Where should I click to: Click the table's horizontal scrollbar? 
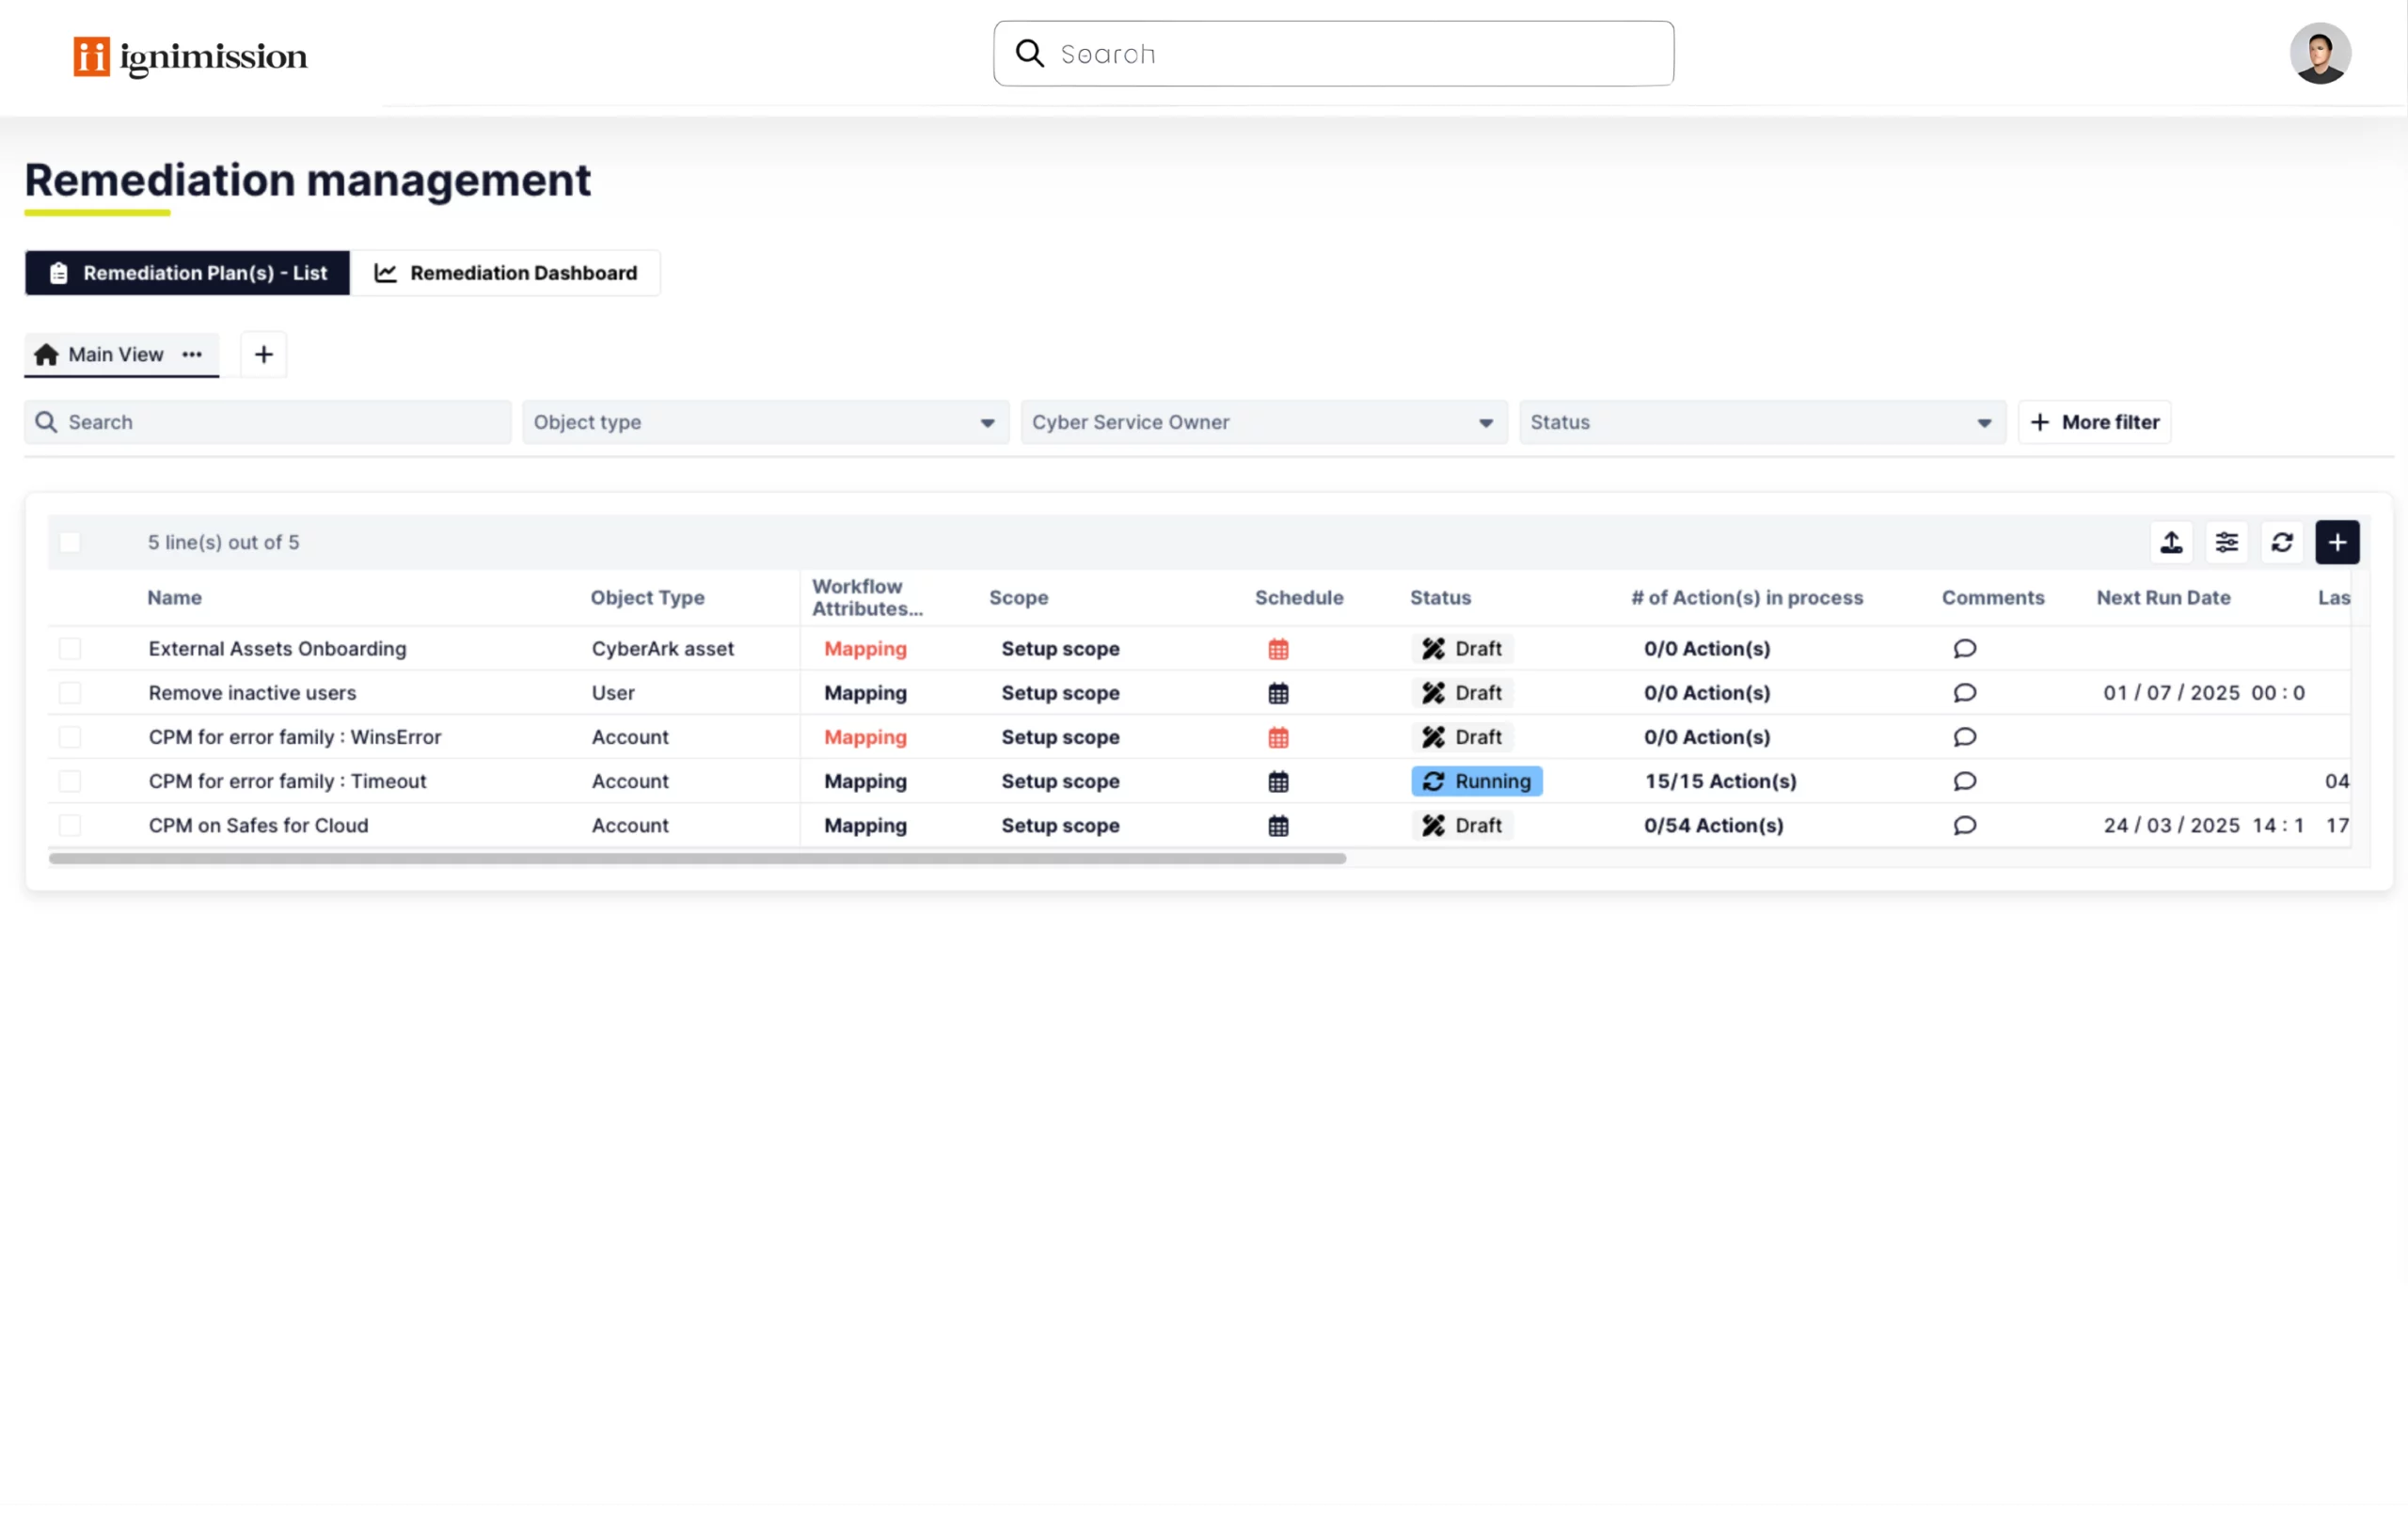[x=697, y=858]
